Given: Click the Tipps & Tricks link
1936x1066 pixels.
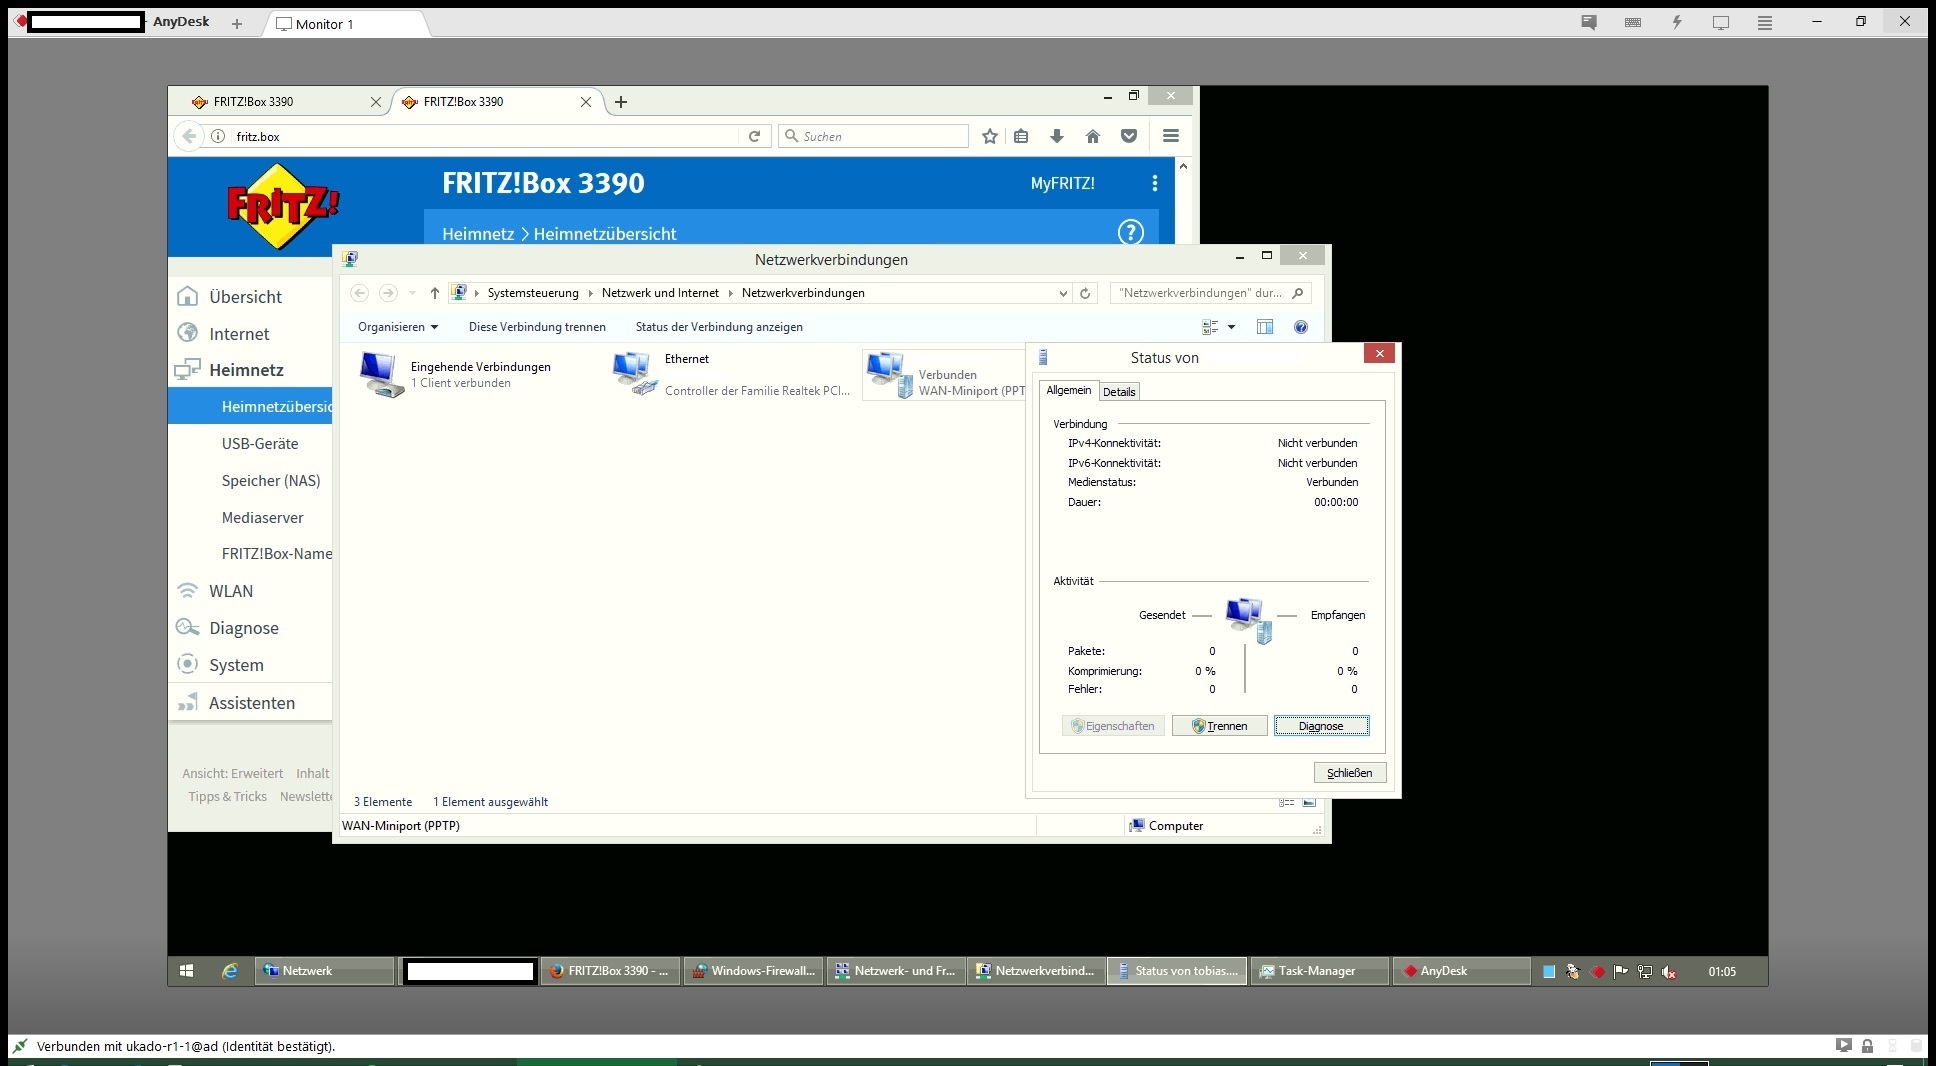Looking at the screenshot, I should (x=228, y=797).
